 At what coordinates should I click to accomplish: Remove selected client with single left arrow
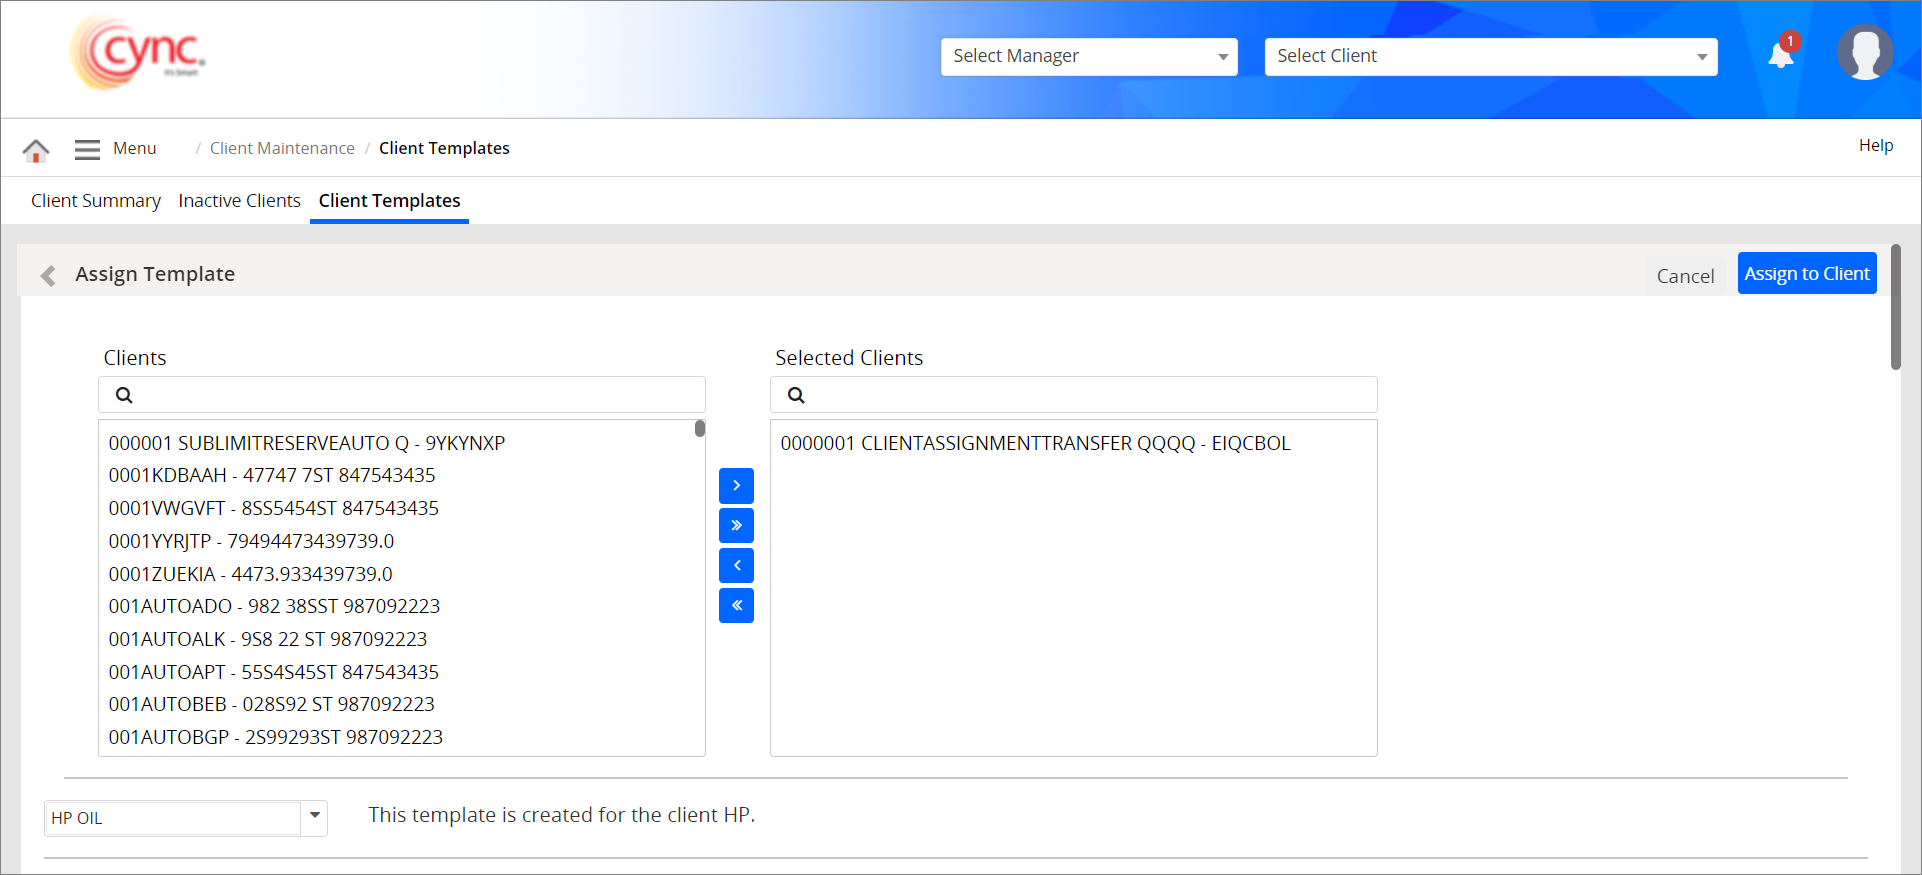[x=736, y=566]
